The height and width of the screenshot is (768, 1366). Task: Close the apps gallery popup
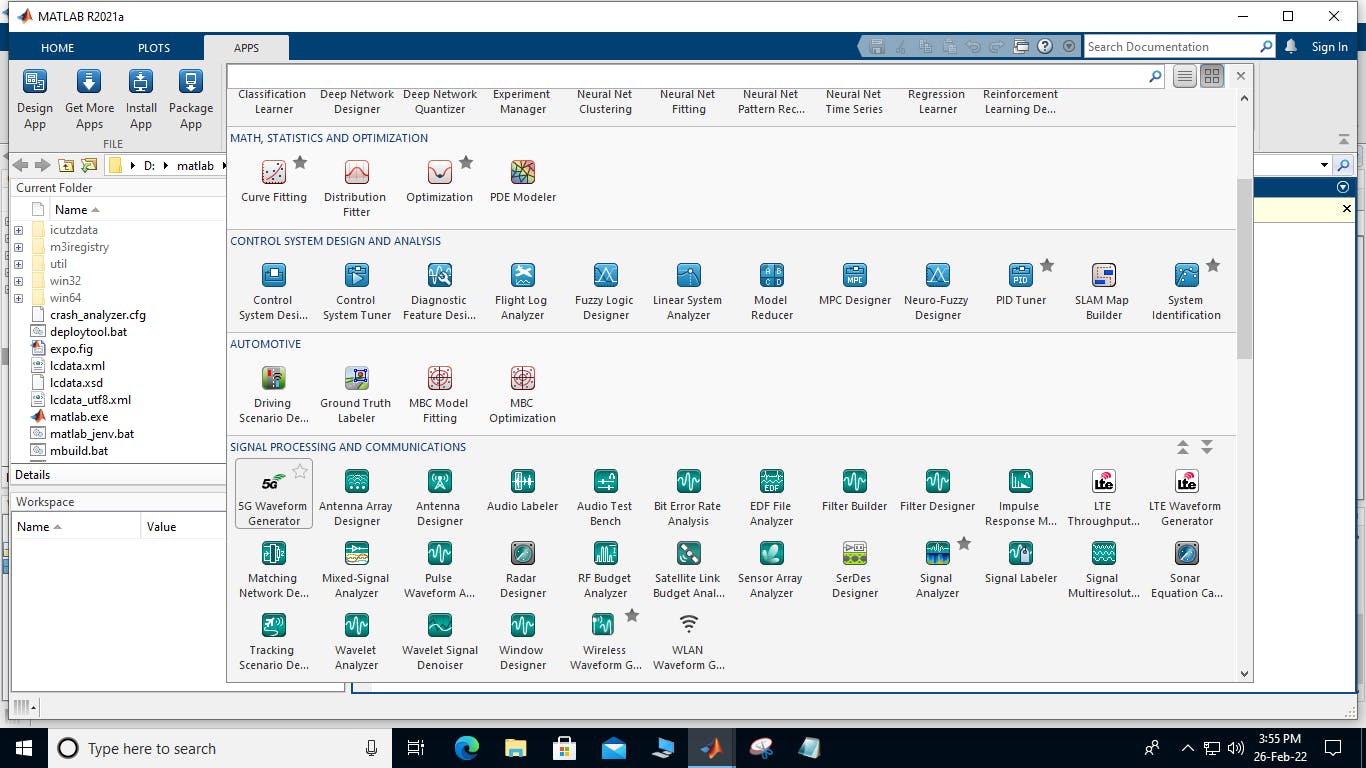coord(1241,76)
